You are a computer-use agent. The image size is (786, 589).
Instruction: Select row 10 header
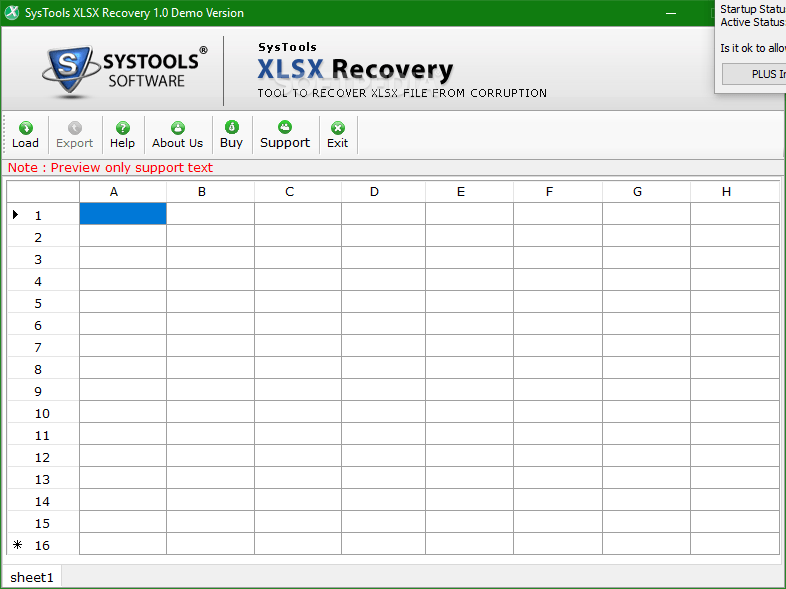43,412
